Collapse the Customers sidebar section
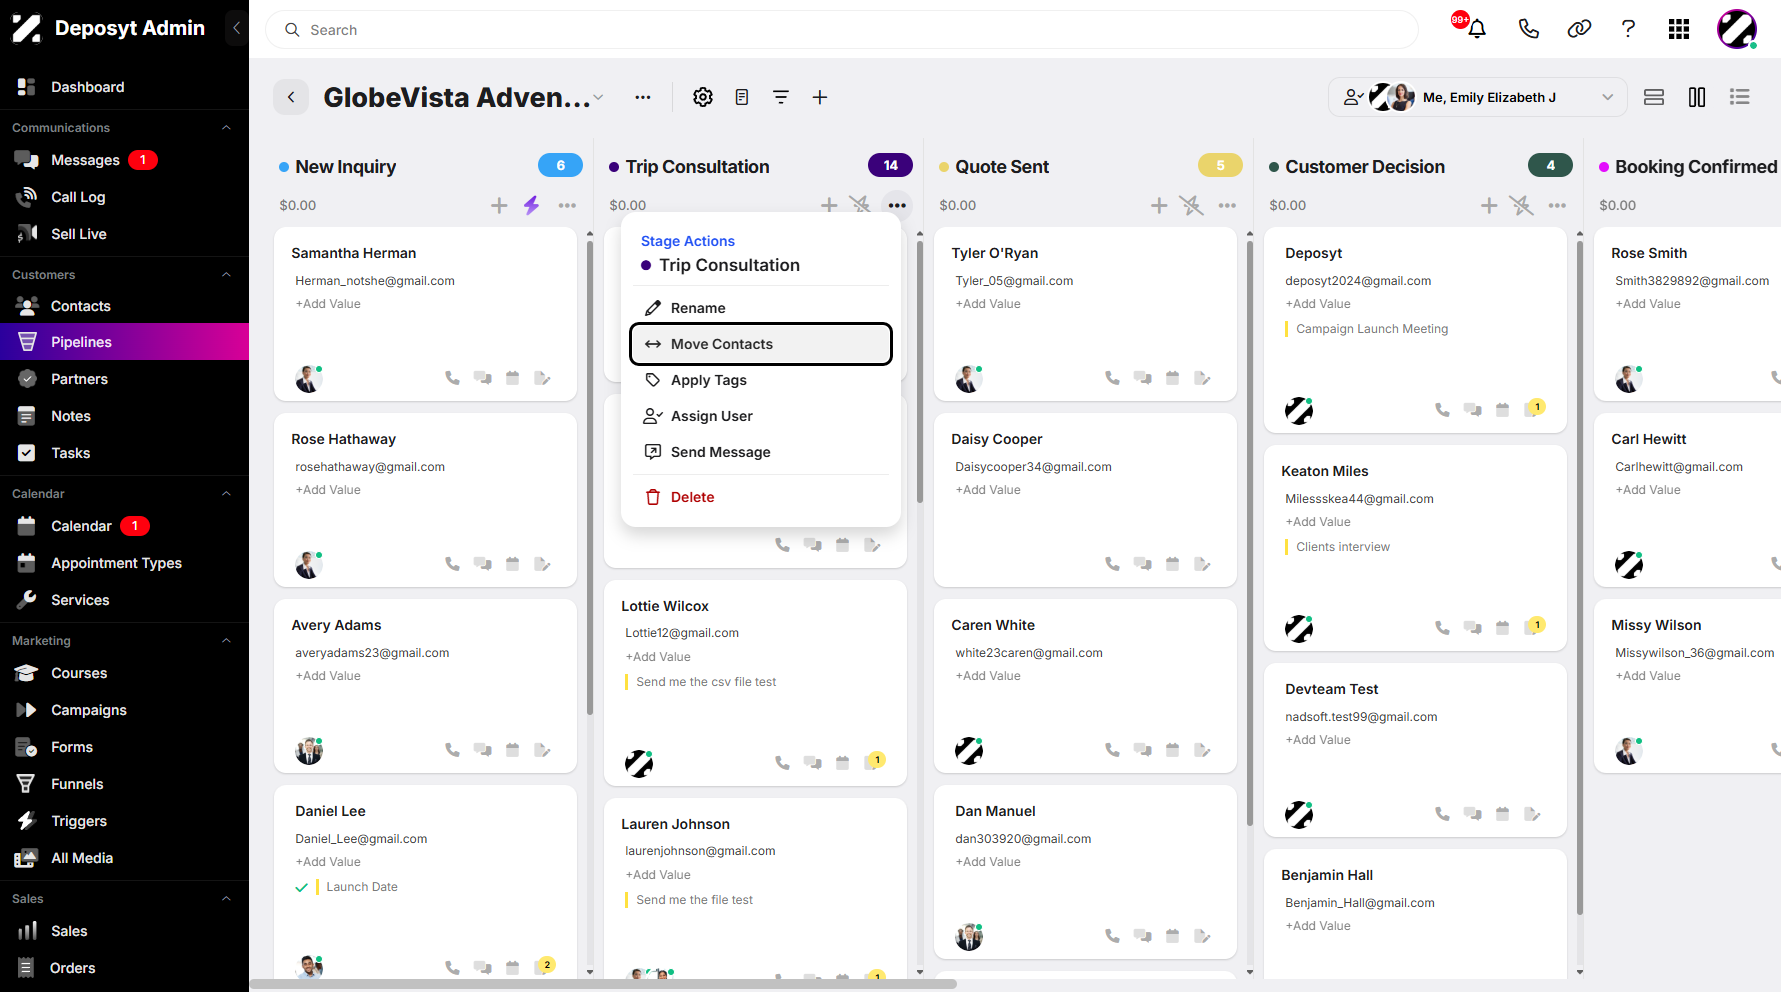 [x=226, y=275]
